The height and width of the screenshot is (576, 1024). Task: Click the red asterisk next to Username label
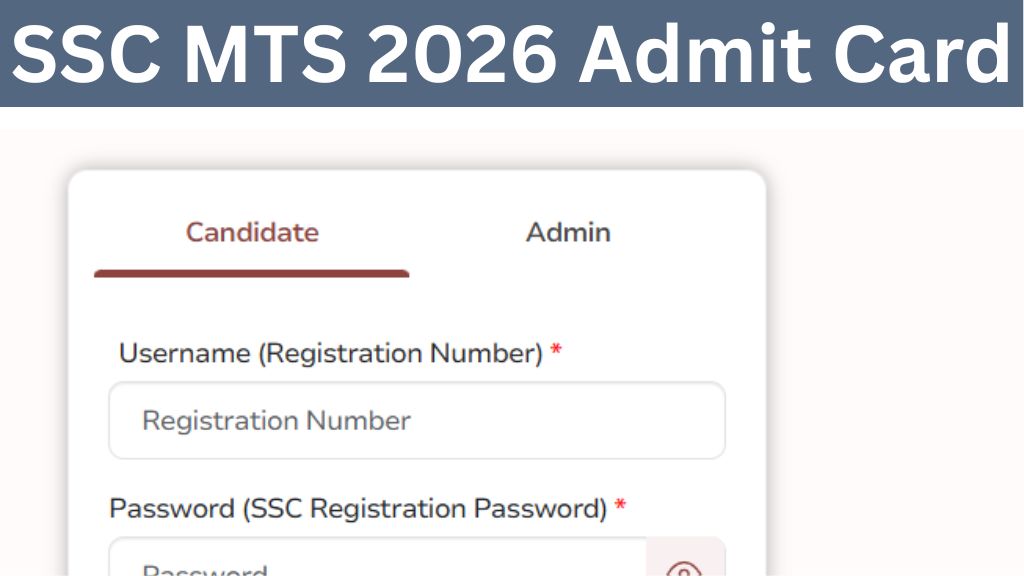[x=556, y=351]
